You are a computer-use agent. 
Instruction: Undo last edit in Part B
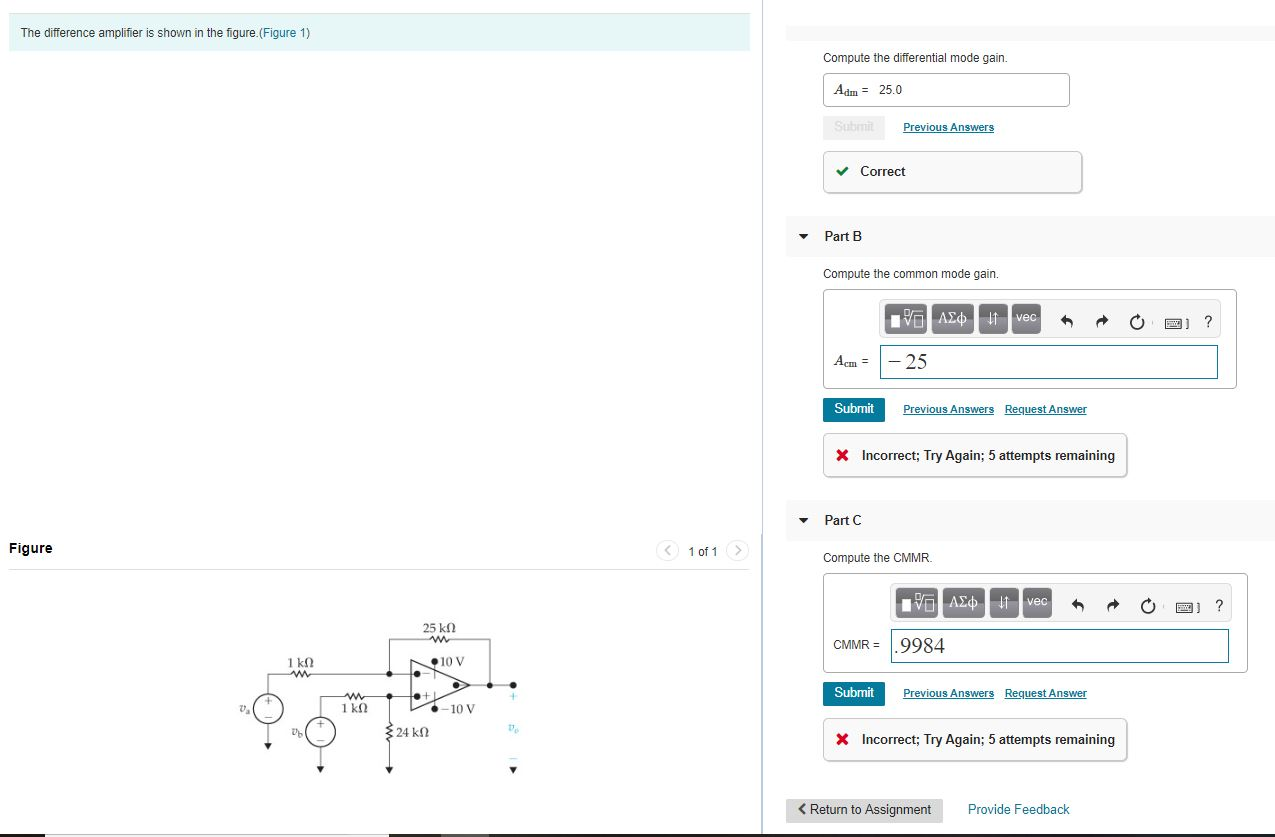pyautogui.click(x=1066, y=322)
